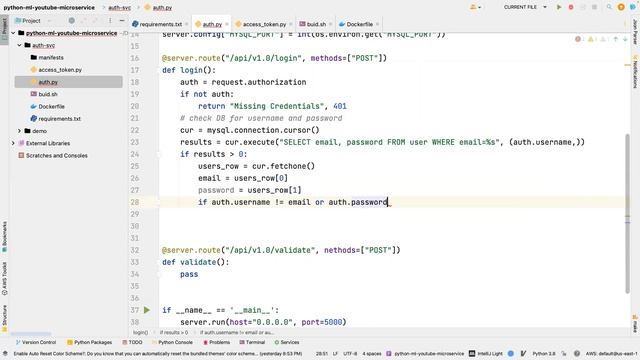Screen dimensions: 640x360
Task: Click the target locate icon in Project panel
Action: pyautogui.click(x=71, y=20)
